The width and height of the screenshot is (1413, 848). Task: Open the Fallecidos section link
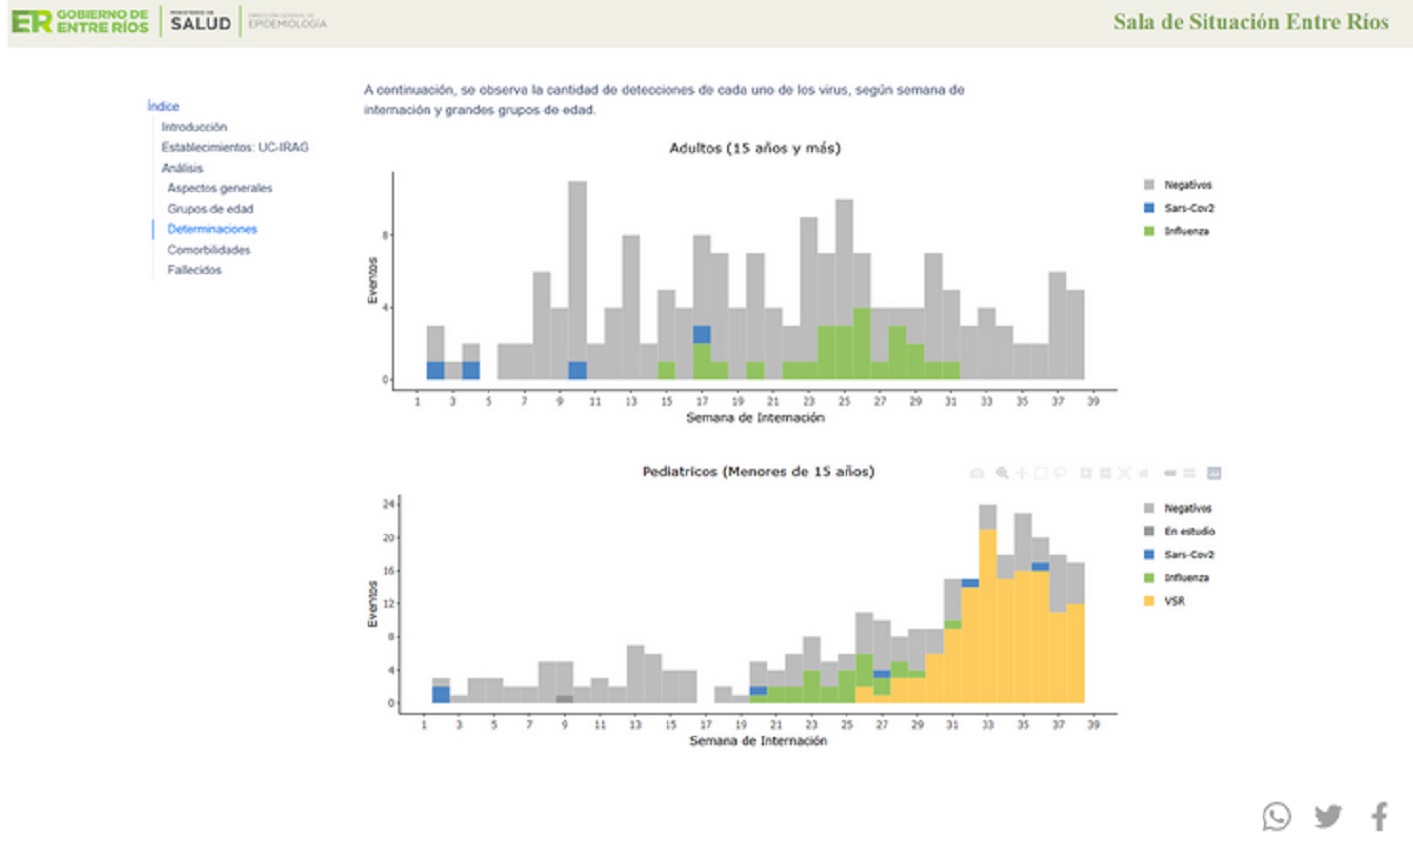coord(194,270)
